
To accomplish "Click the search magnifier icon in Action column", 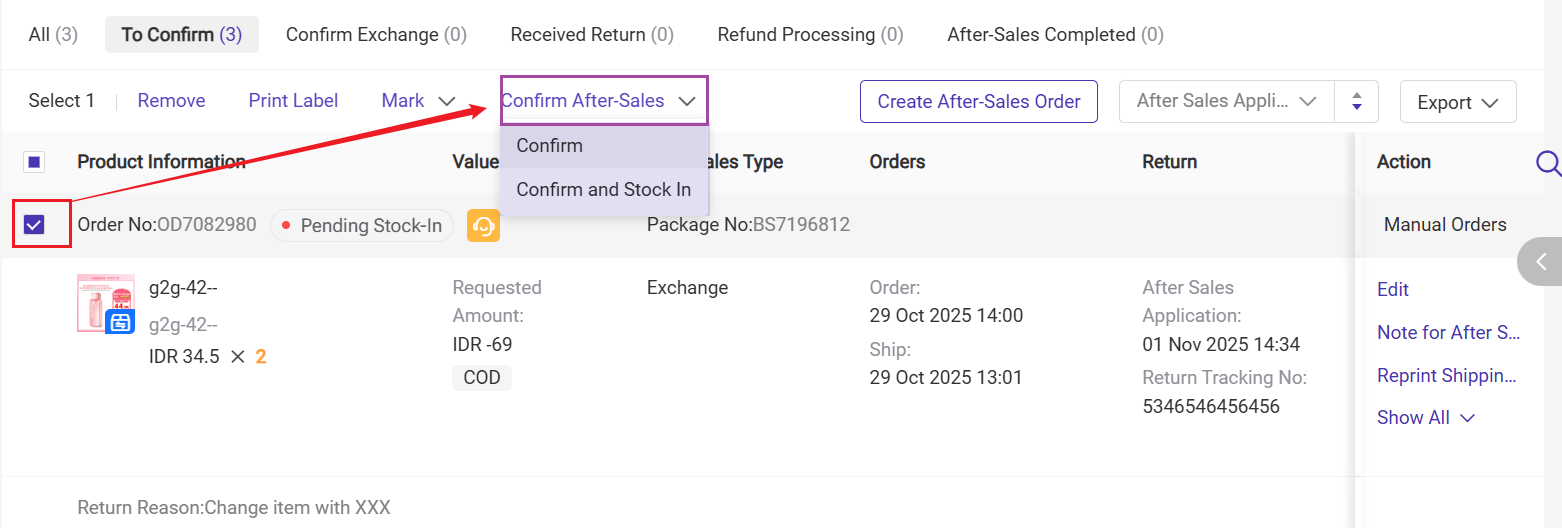I will tap(1548, 162).
